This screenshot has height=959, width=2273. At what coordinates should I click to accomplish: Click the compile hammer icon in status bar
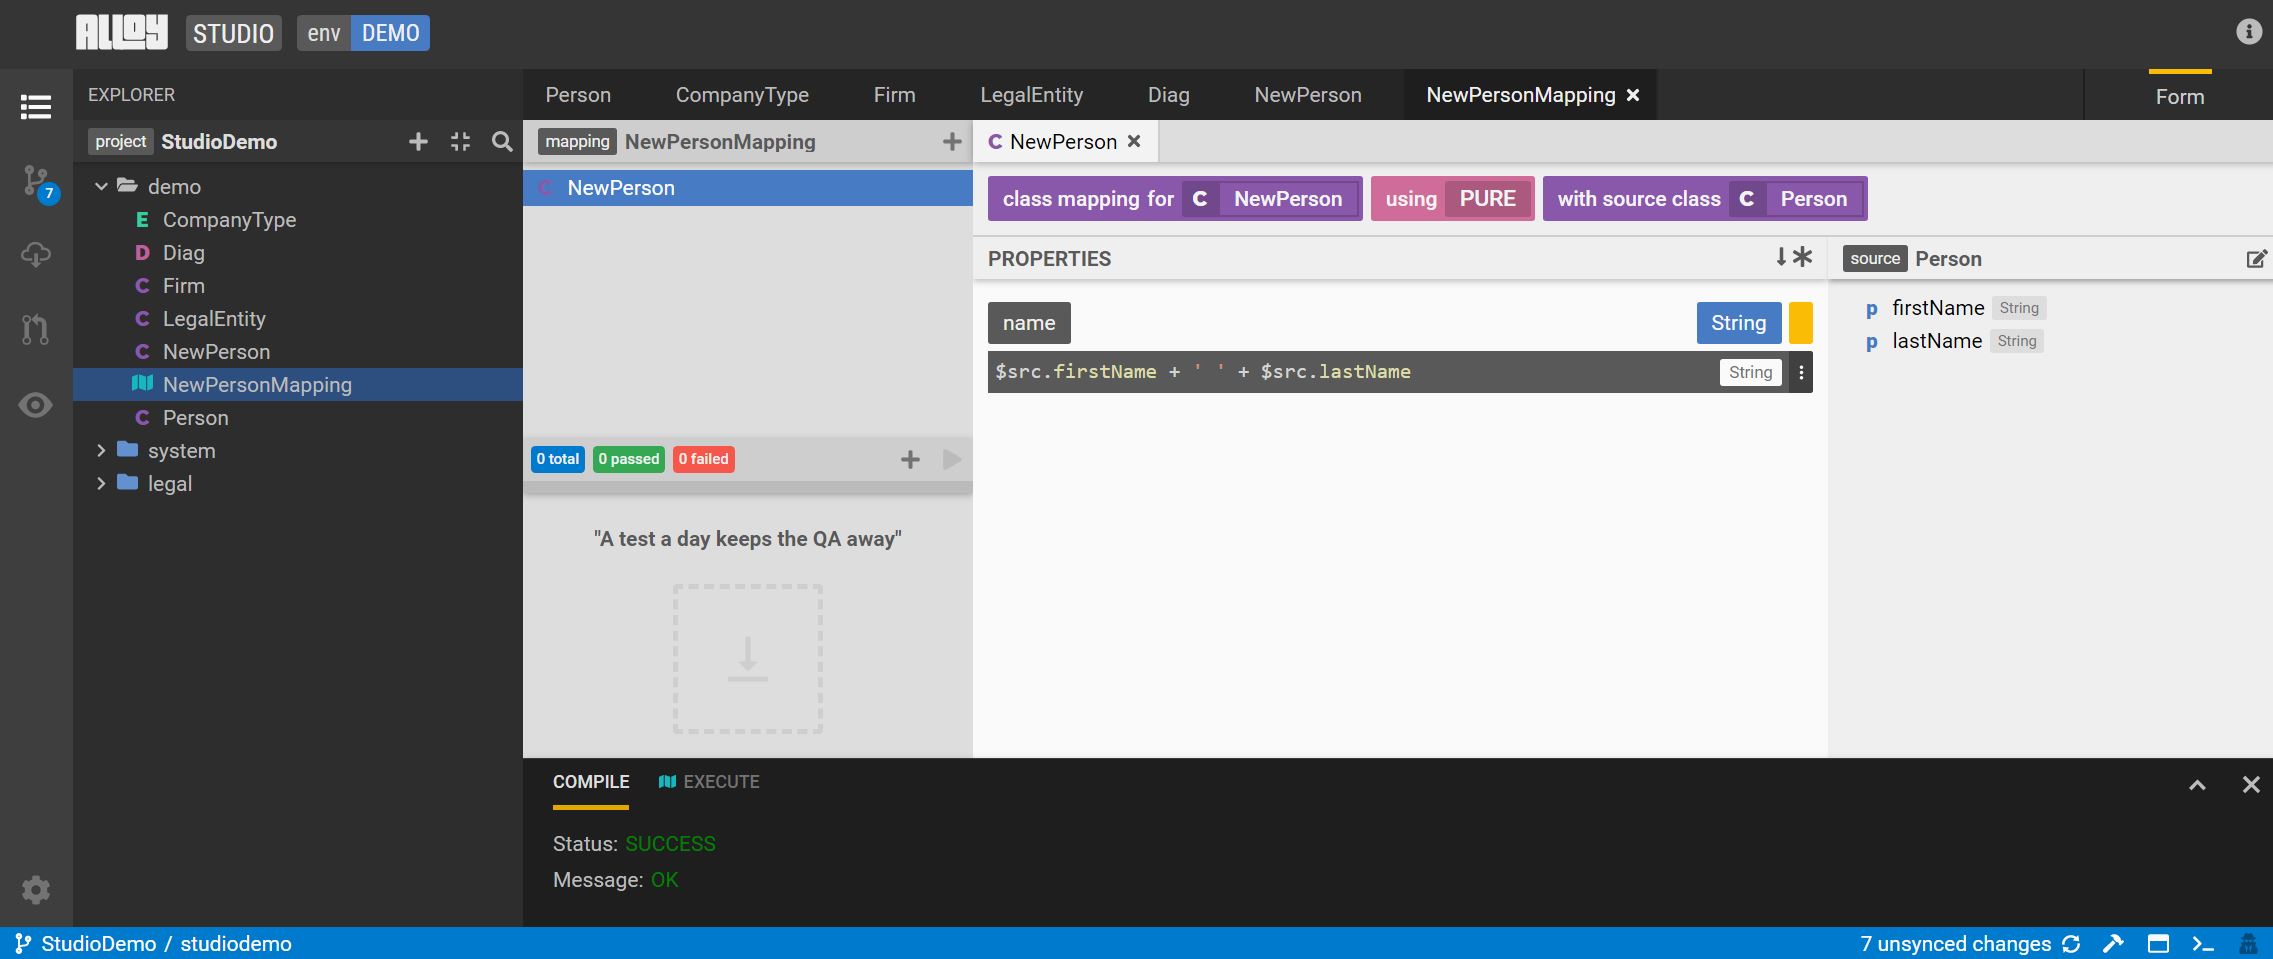2113,944
